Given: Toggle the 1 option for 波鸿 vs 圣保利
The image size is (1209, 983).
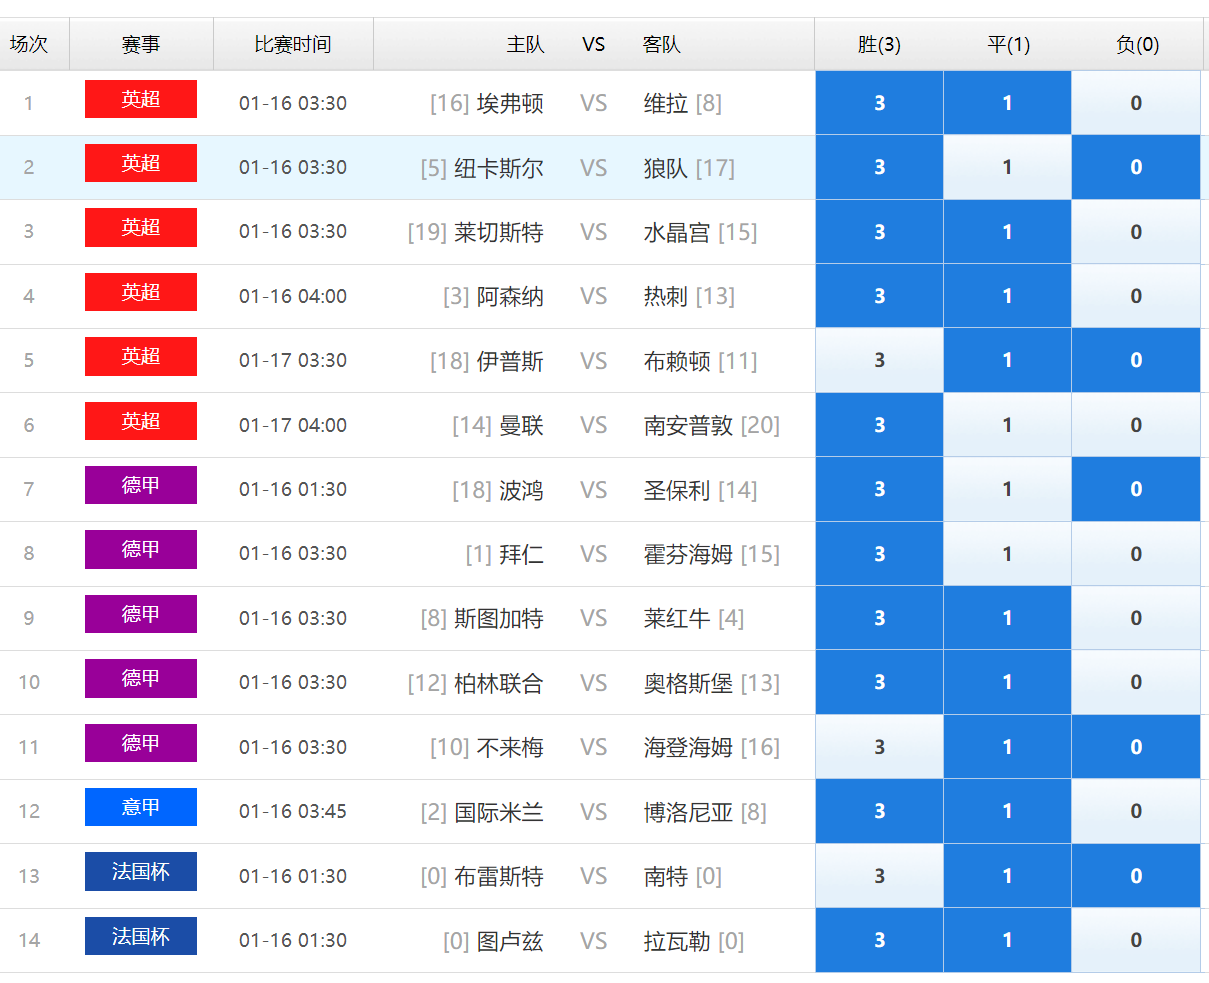Looking at the screenshot, I should tap(1007, 489).
